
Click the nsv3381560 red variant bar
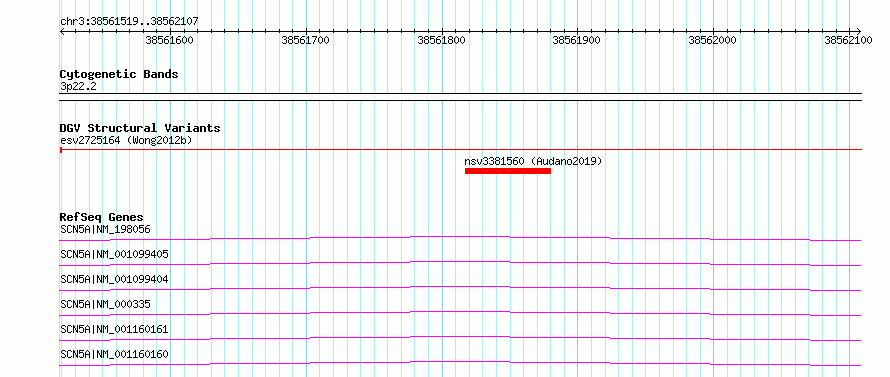507,171
